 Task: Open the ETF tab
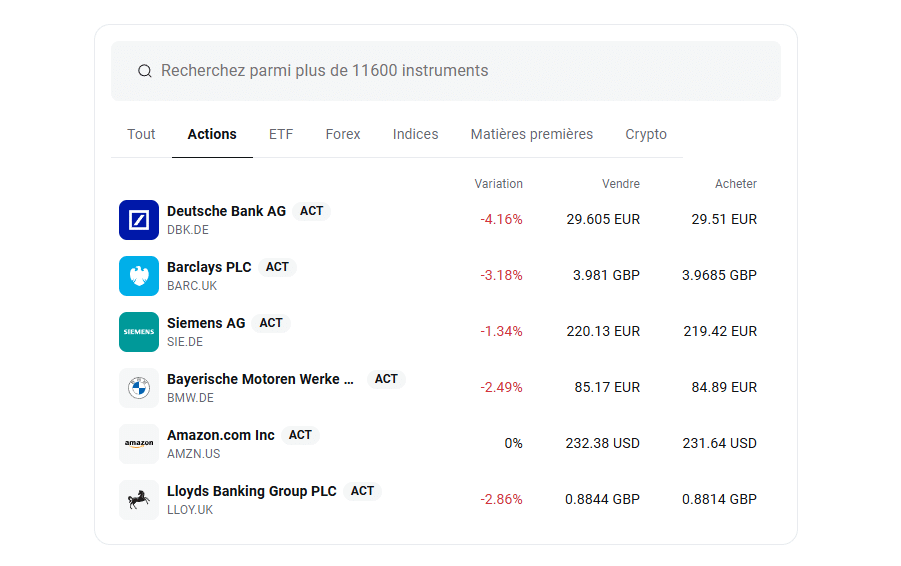point(281,134)
